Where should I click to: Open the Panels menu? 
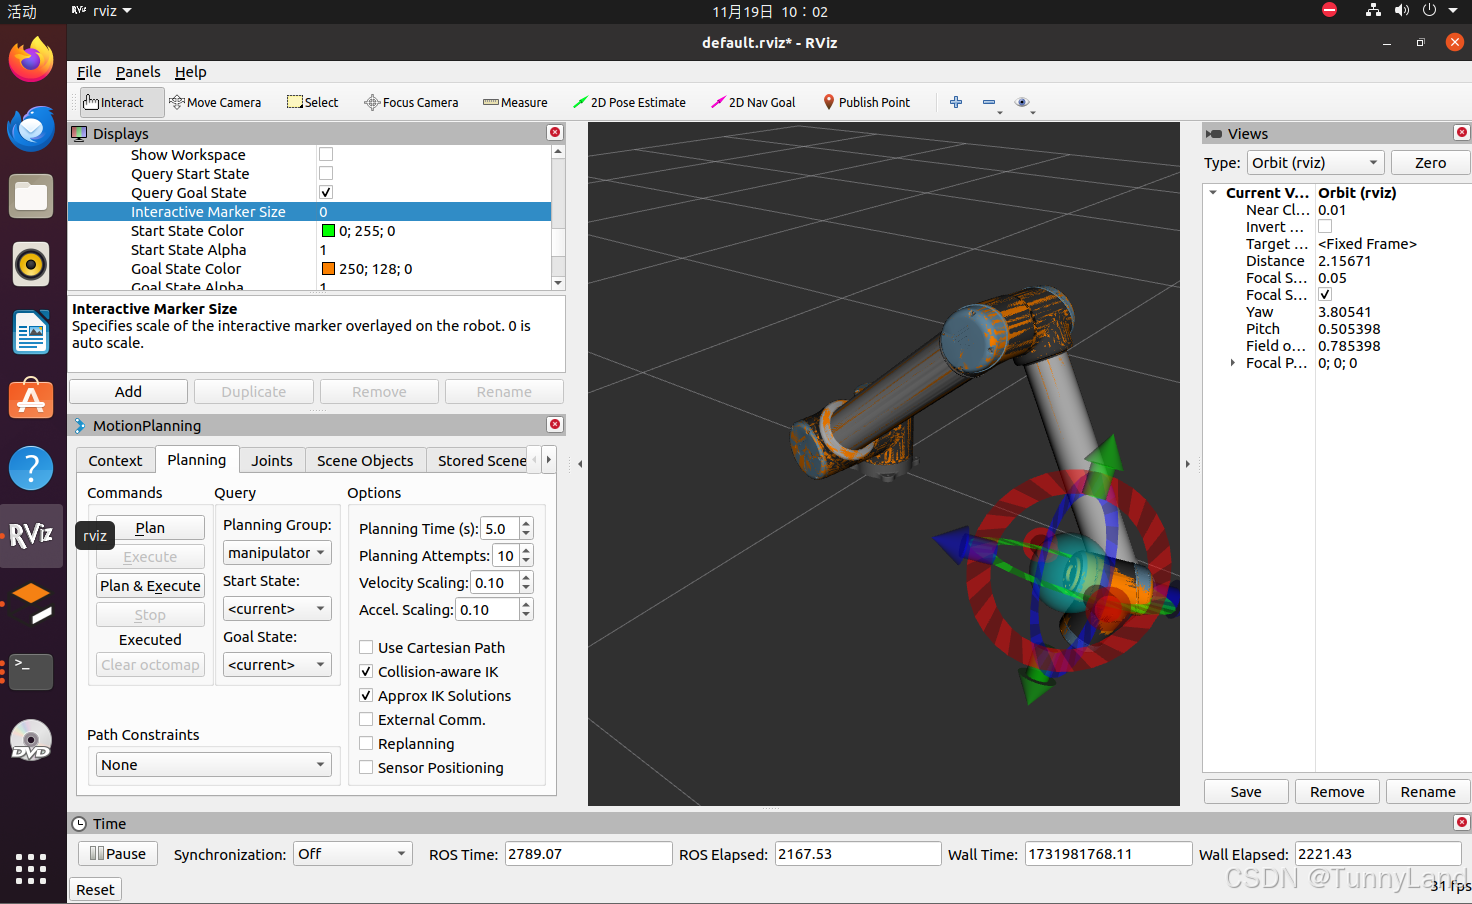(138, 72)
